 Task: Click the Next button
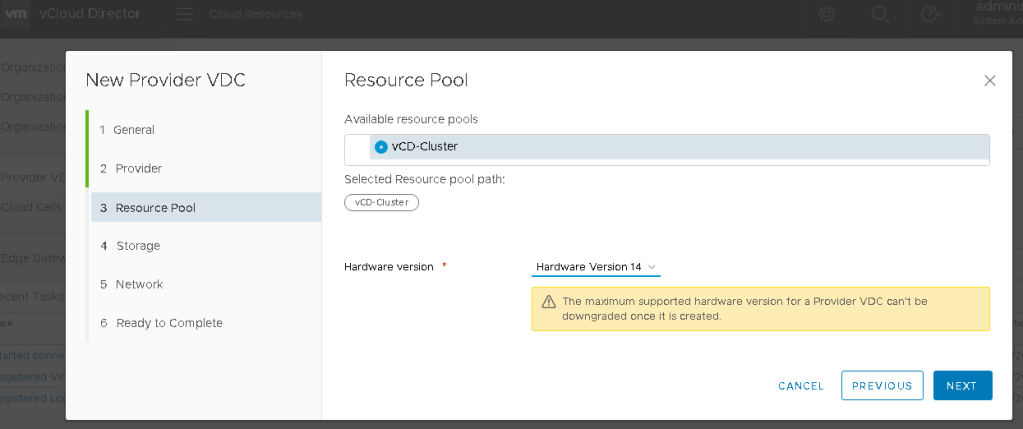coord(961,386)
